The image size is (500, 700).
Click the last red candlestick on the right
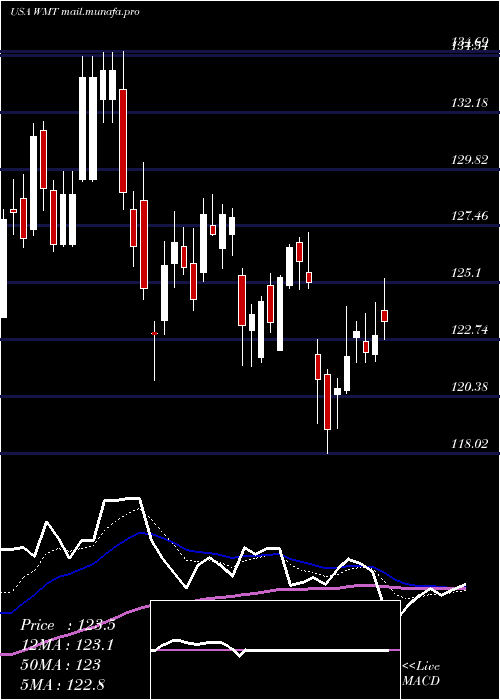pos(384,316)
